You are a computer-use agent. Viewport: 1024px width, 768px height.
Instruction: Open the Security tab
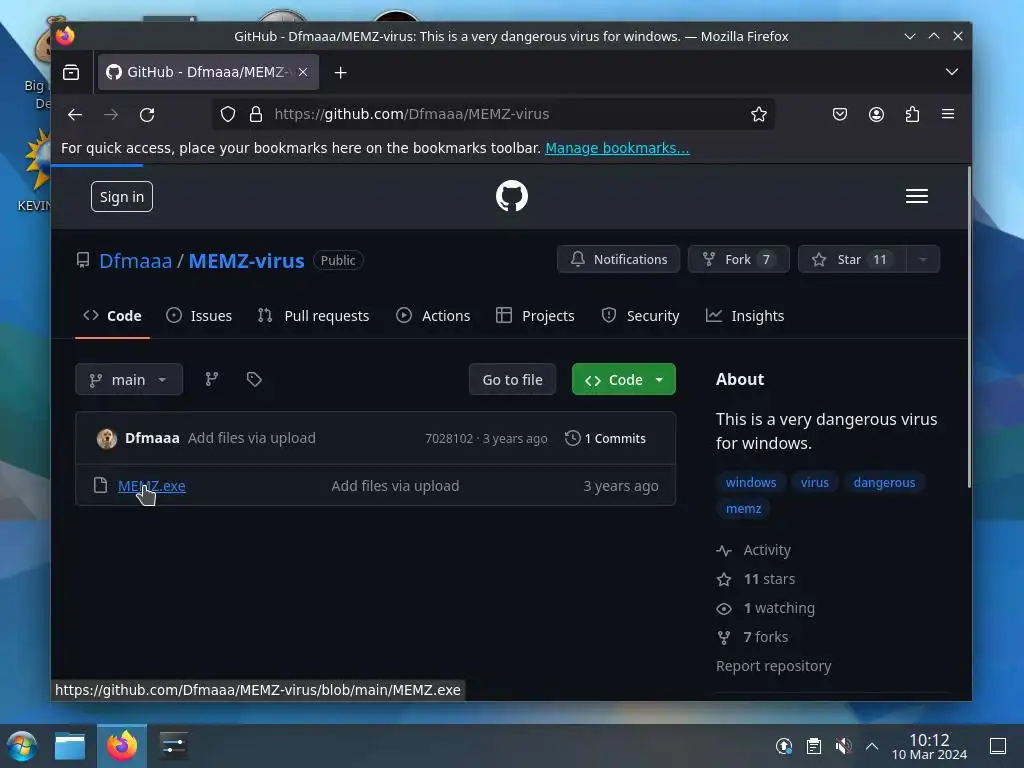pyautogui.click(x=640, y=316)
